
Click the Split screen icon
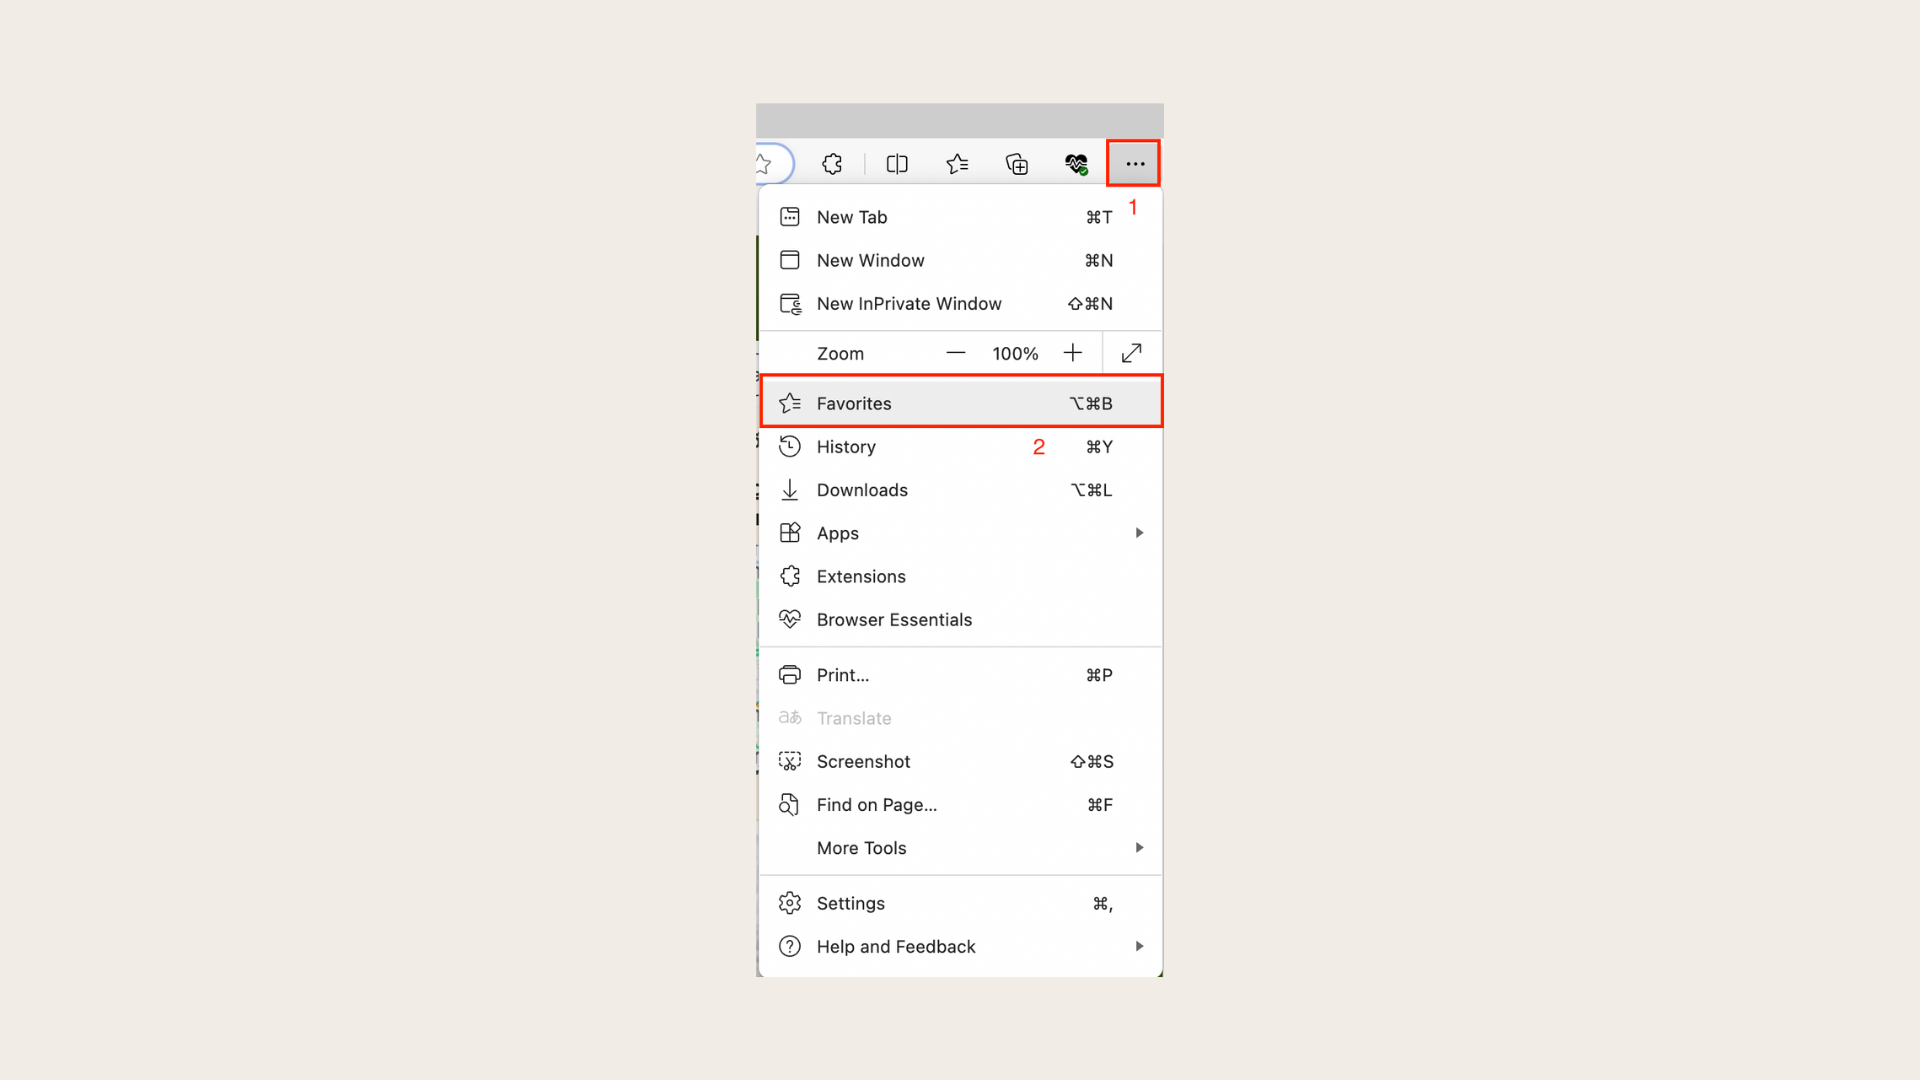click(897, 164)
